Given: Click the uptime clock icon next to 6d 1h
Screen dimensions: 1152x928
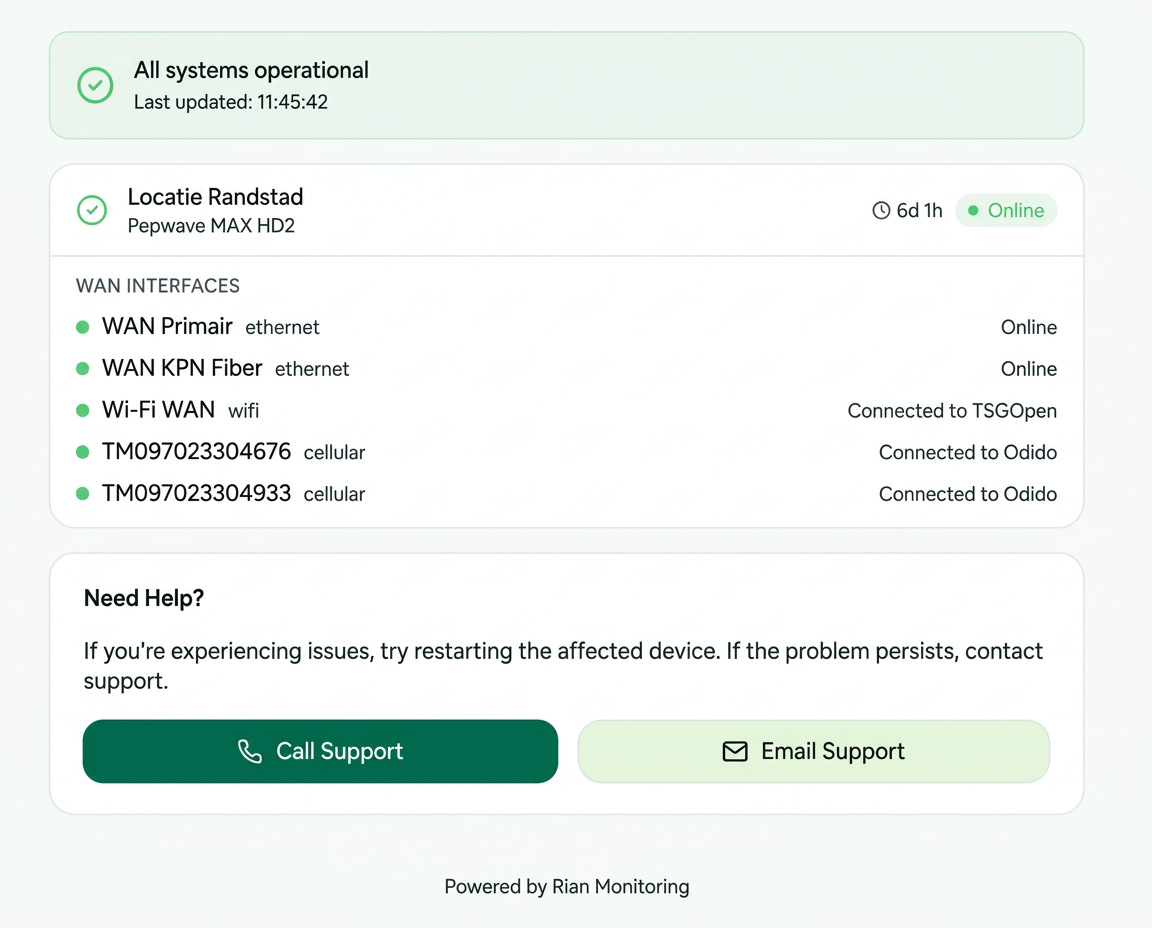Looking at the screenshot, I should click(x=881, y=211).
